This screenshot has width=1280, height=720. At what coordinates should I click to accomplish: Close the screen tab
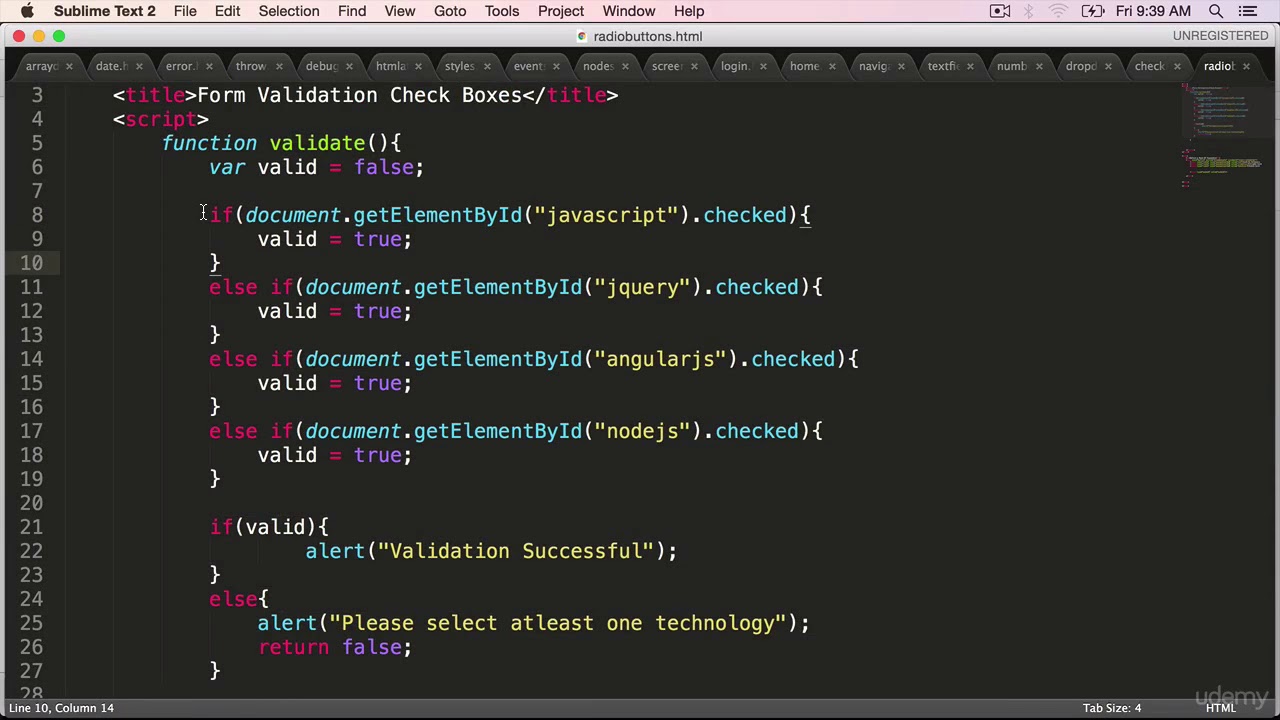coord(694,67)
